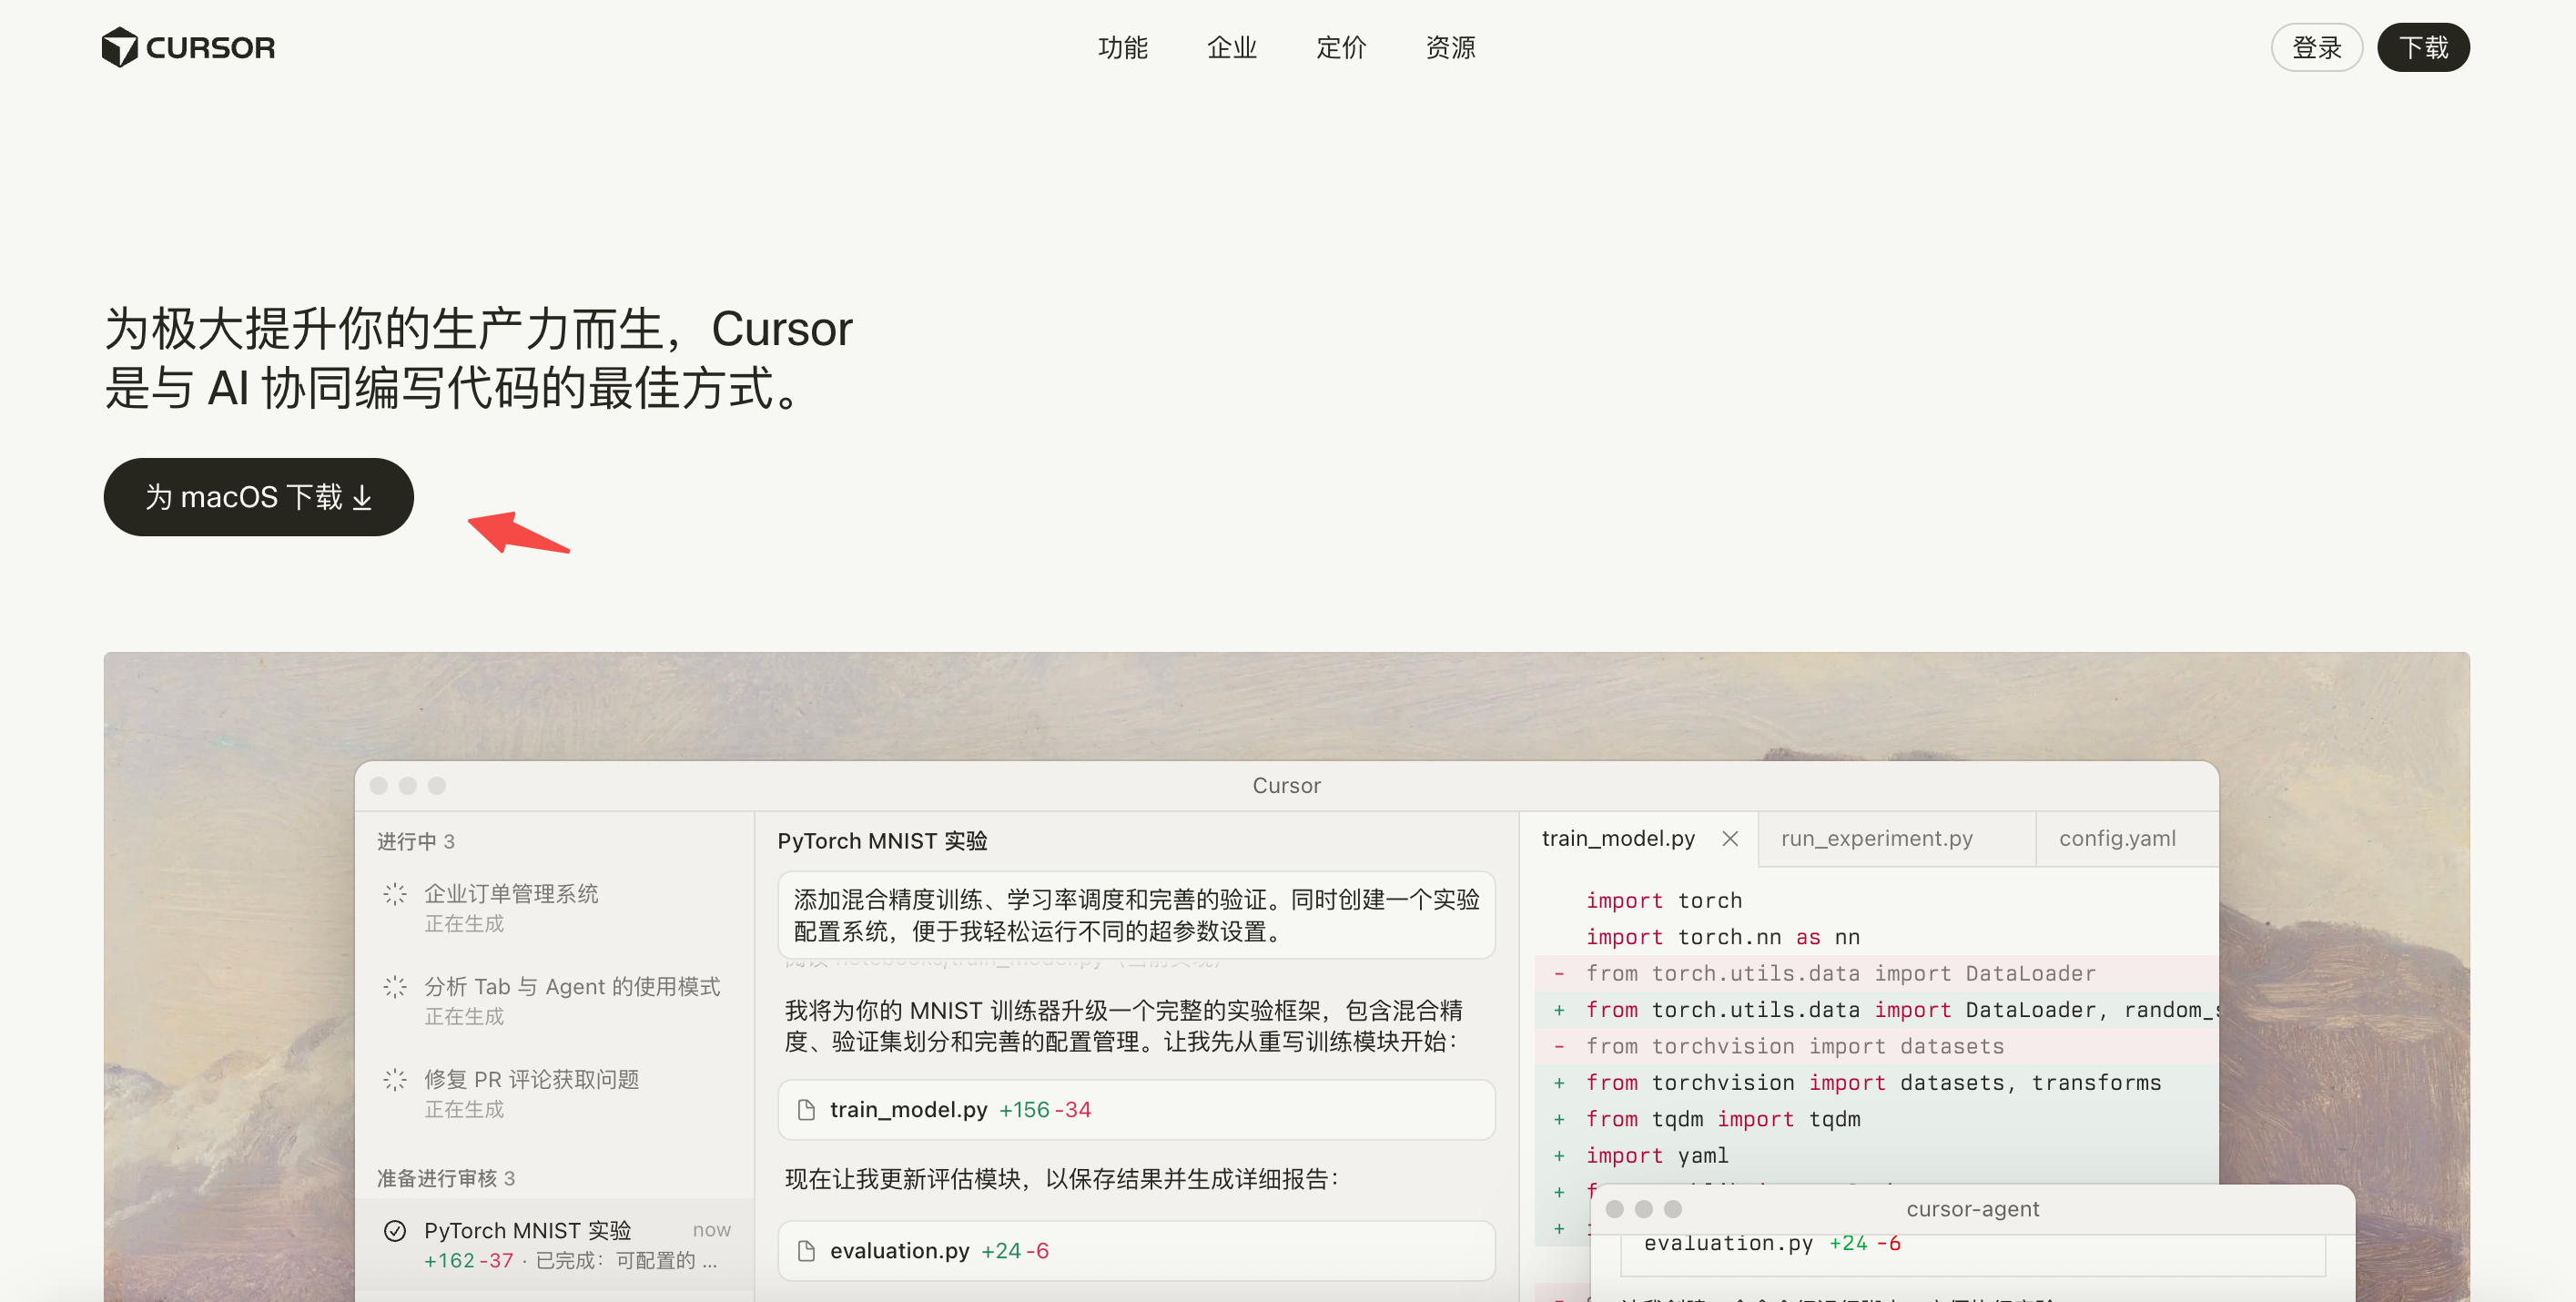2576x1302 pixels.
Task: Open the 资源 menu
Action: click(x=1450, y=48)
